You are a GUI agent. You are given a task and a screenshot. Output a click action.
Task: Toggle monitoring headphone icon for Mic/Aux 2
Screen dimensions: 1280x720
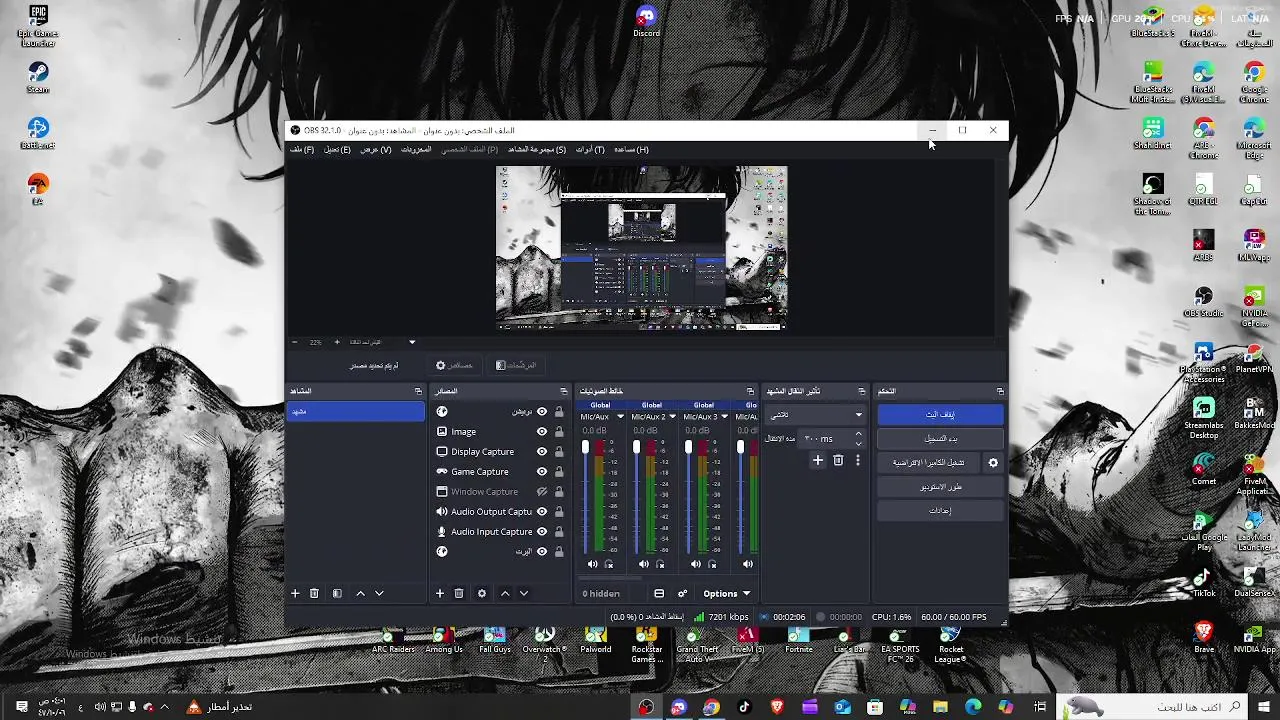click(660, 564)
